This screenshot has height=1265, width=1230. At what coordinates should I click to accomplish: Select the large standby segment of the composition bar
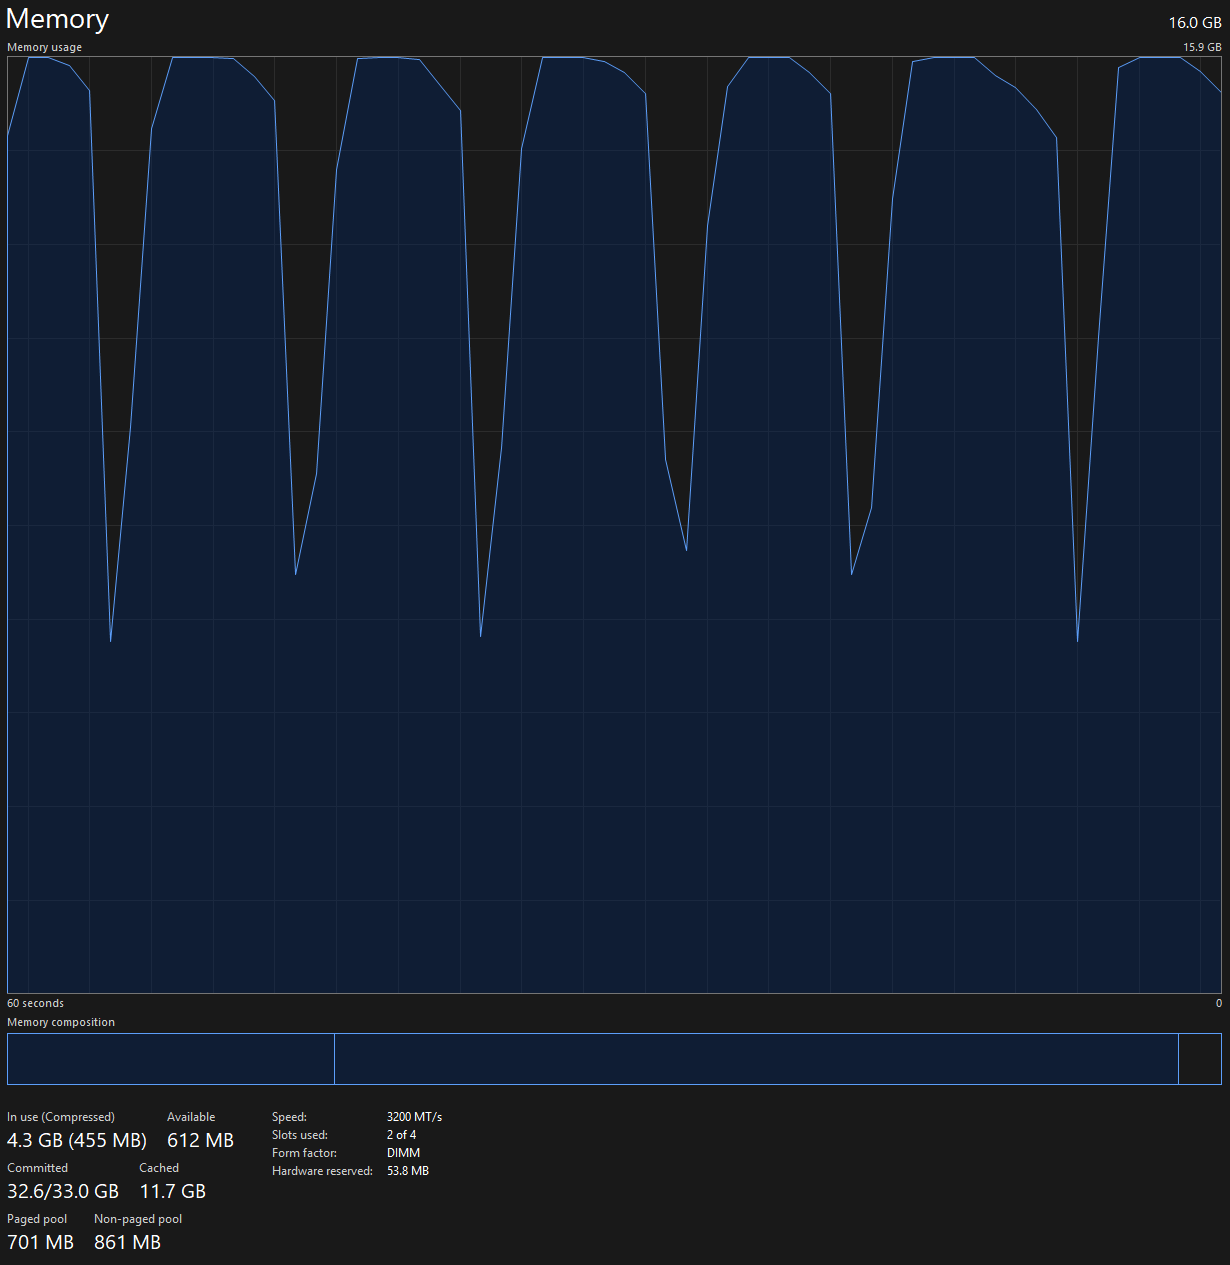755,1059
